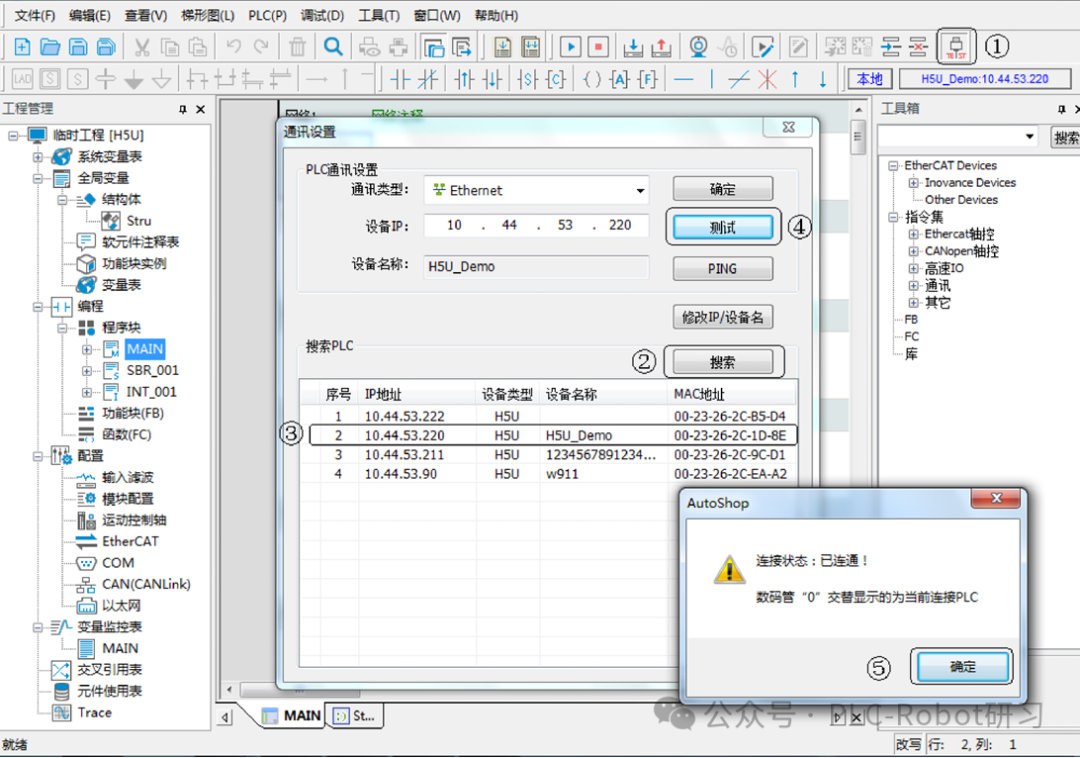
Task: Click the 测试 test button
Action: pyautogui.click(x=722, y=227)
